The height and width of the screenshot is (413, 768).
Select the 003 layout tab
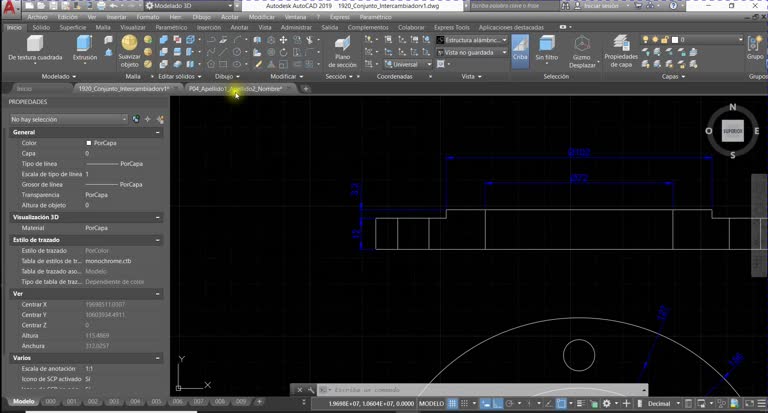[114, 402]
